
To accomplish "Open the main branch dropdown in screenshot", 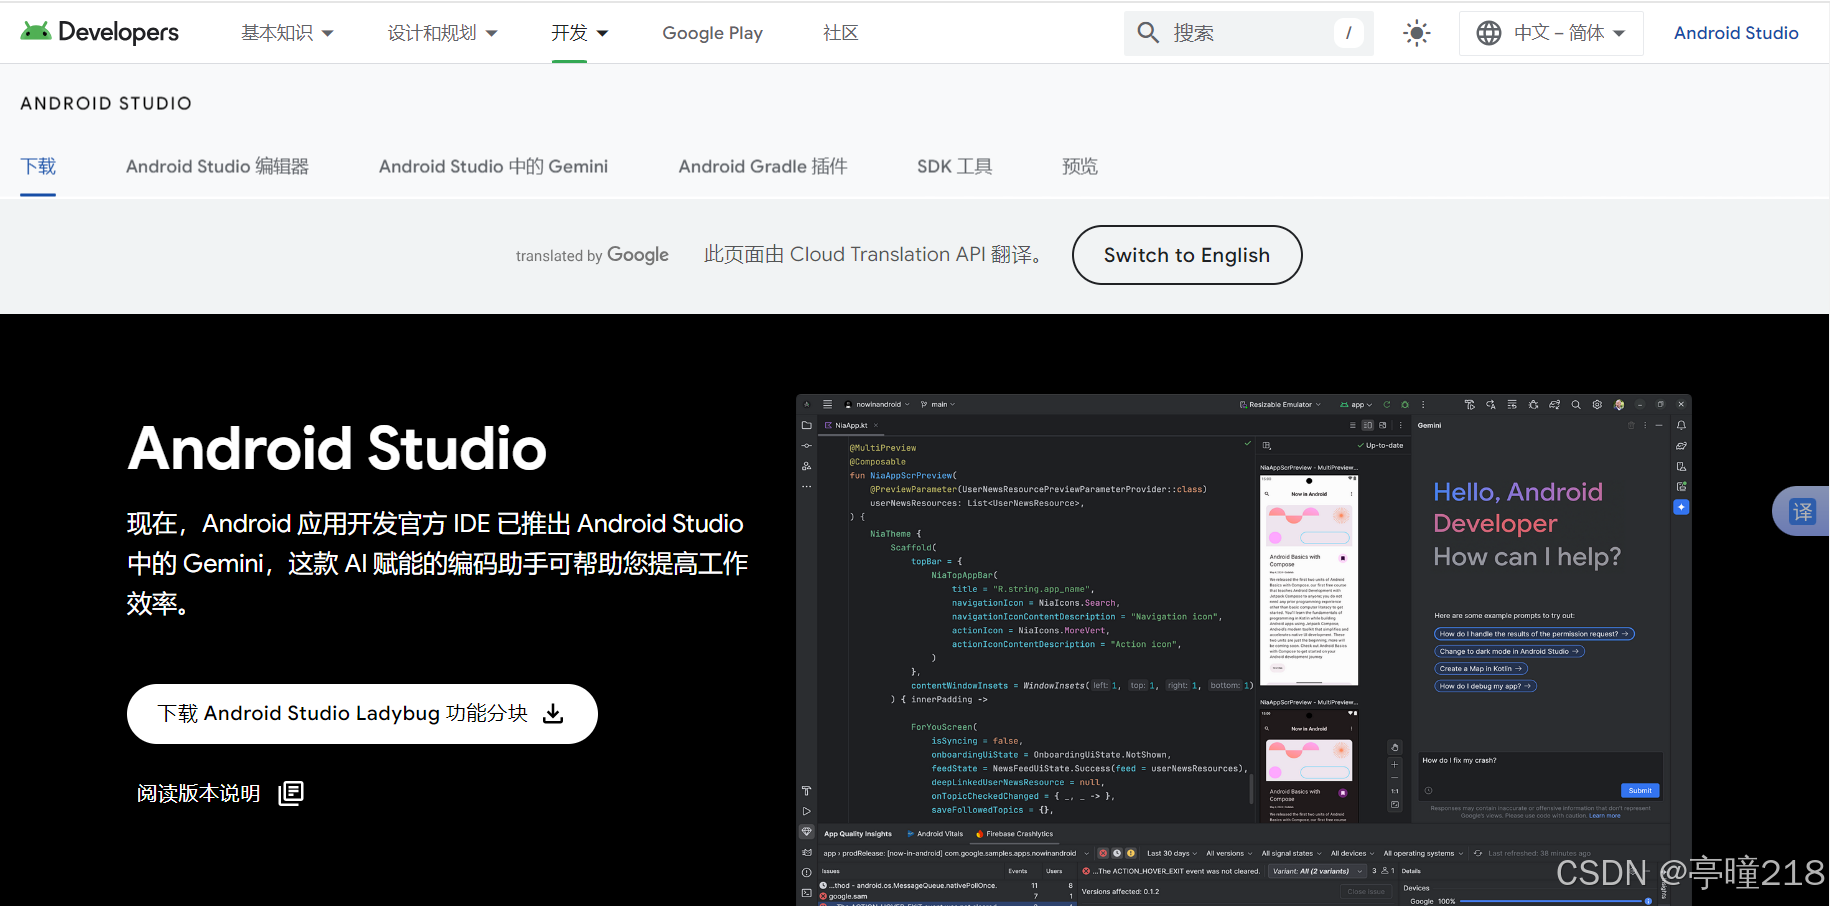I will 937,404.
